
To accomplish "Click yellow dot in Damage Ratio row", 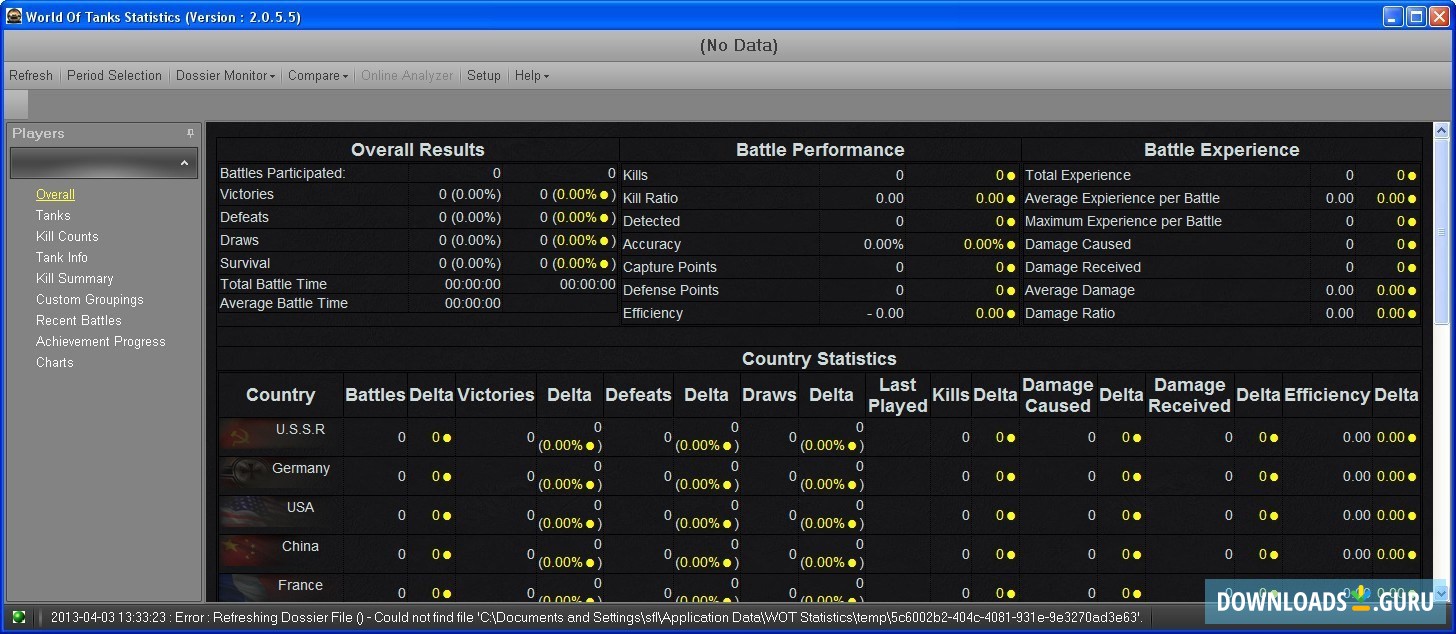I will tap(1412, 314).
